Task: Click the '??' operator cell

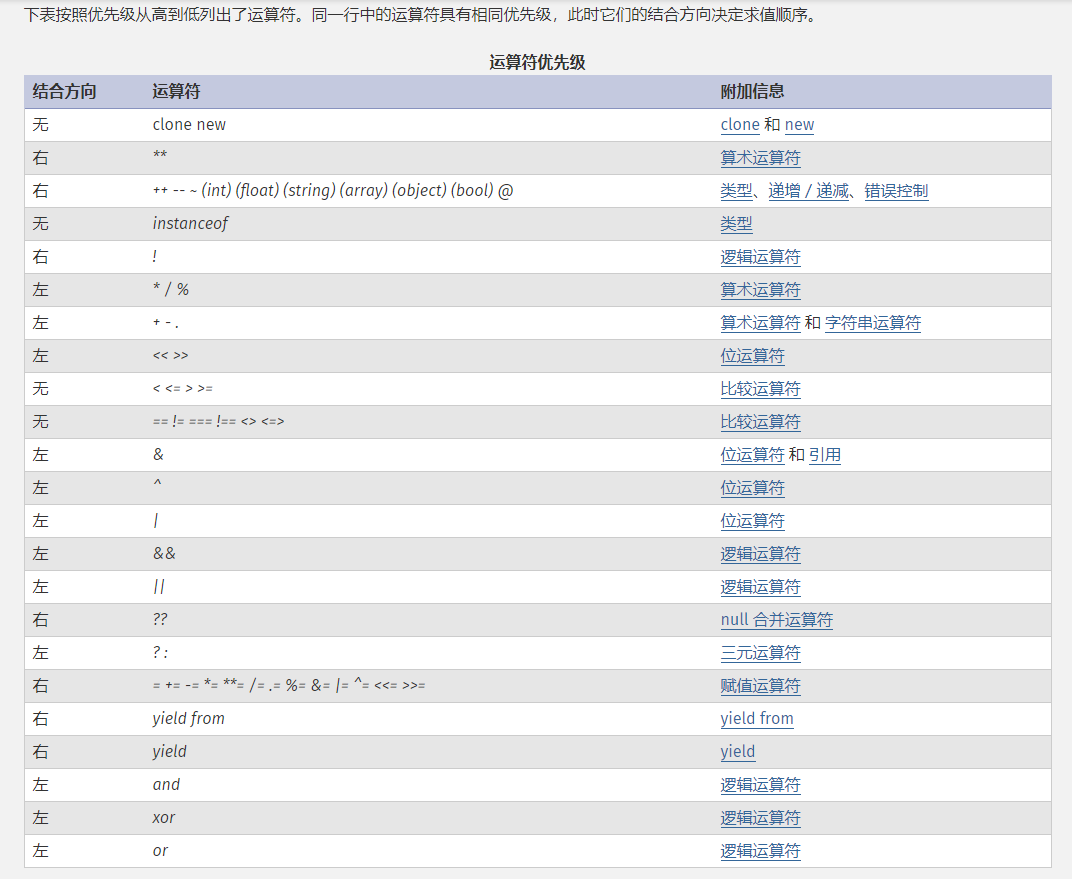Action: 160,619
